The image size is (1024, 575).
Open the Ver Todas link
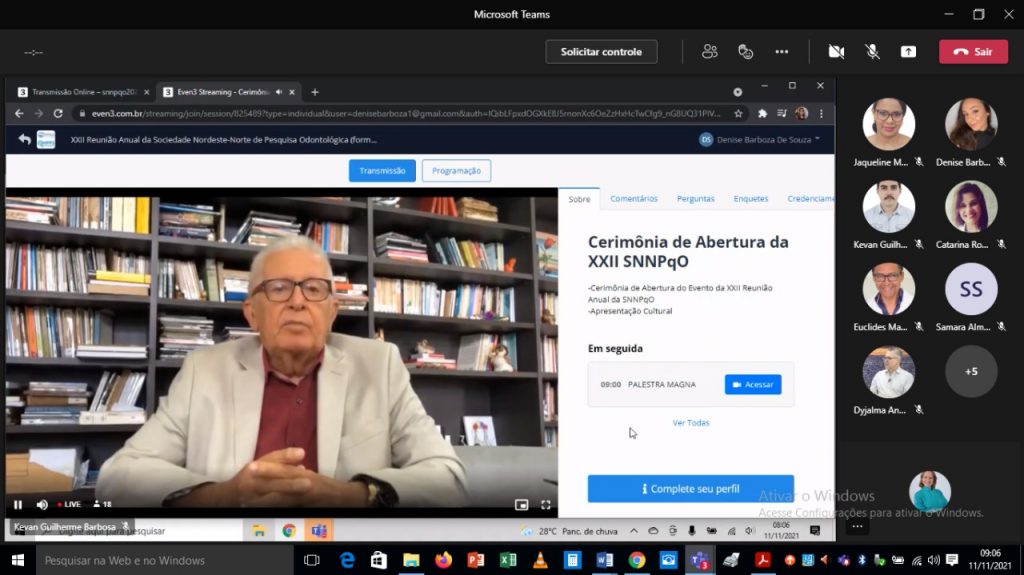(690, 423)
